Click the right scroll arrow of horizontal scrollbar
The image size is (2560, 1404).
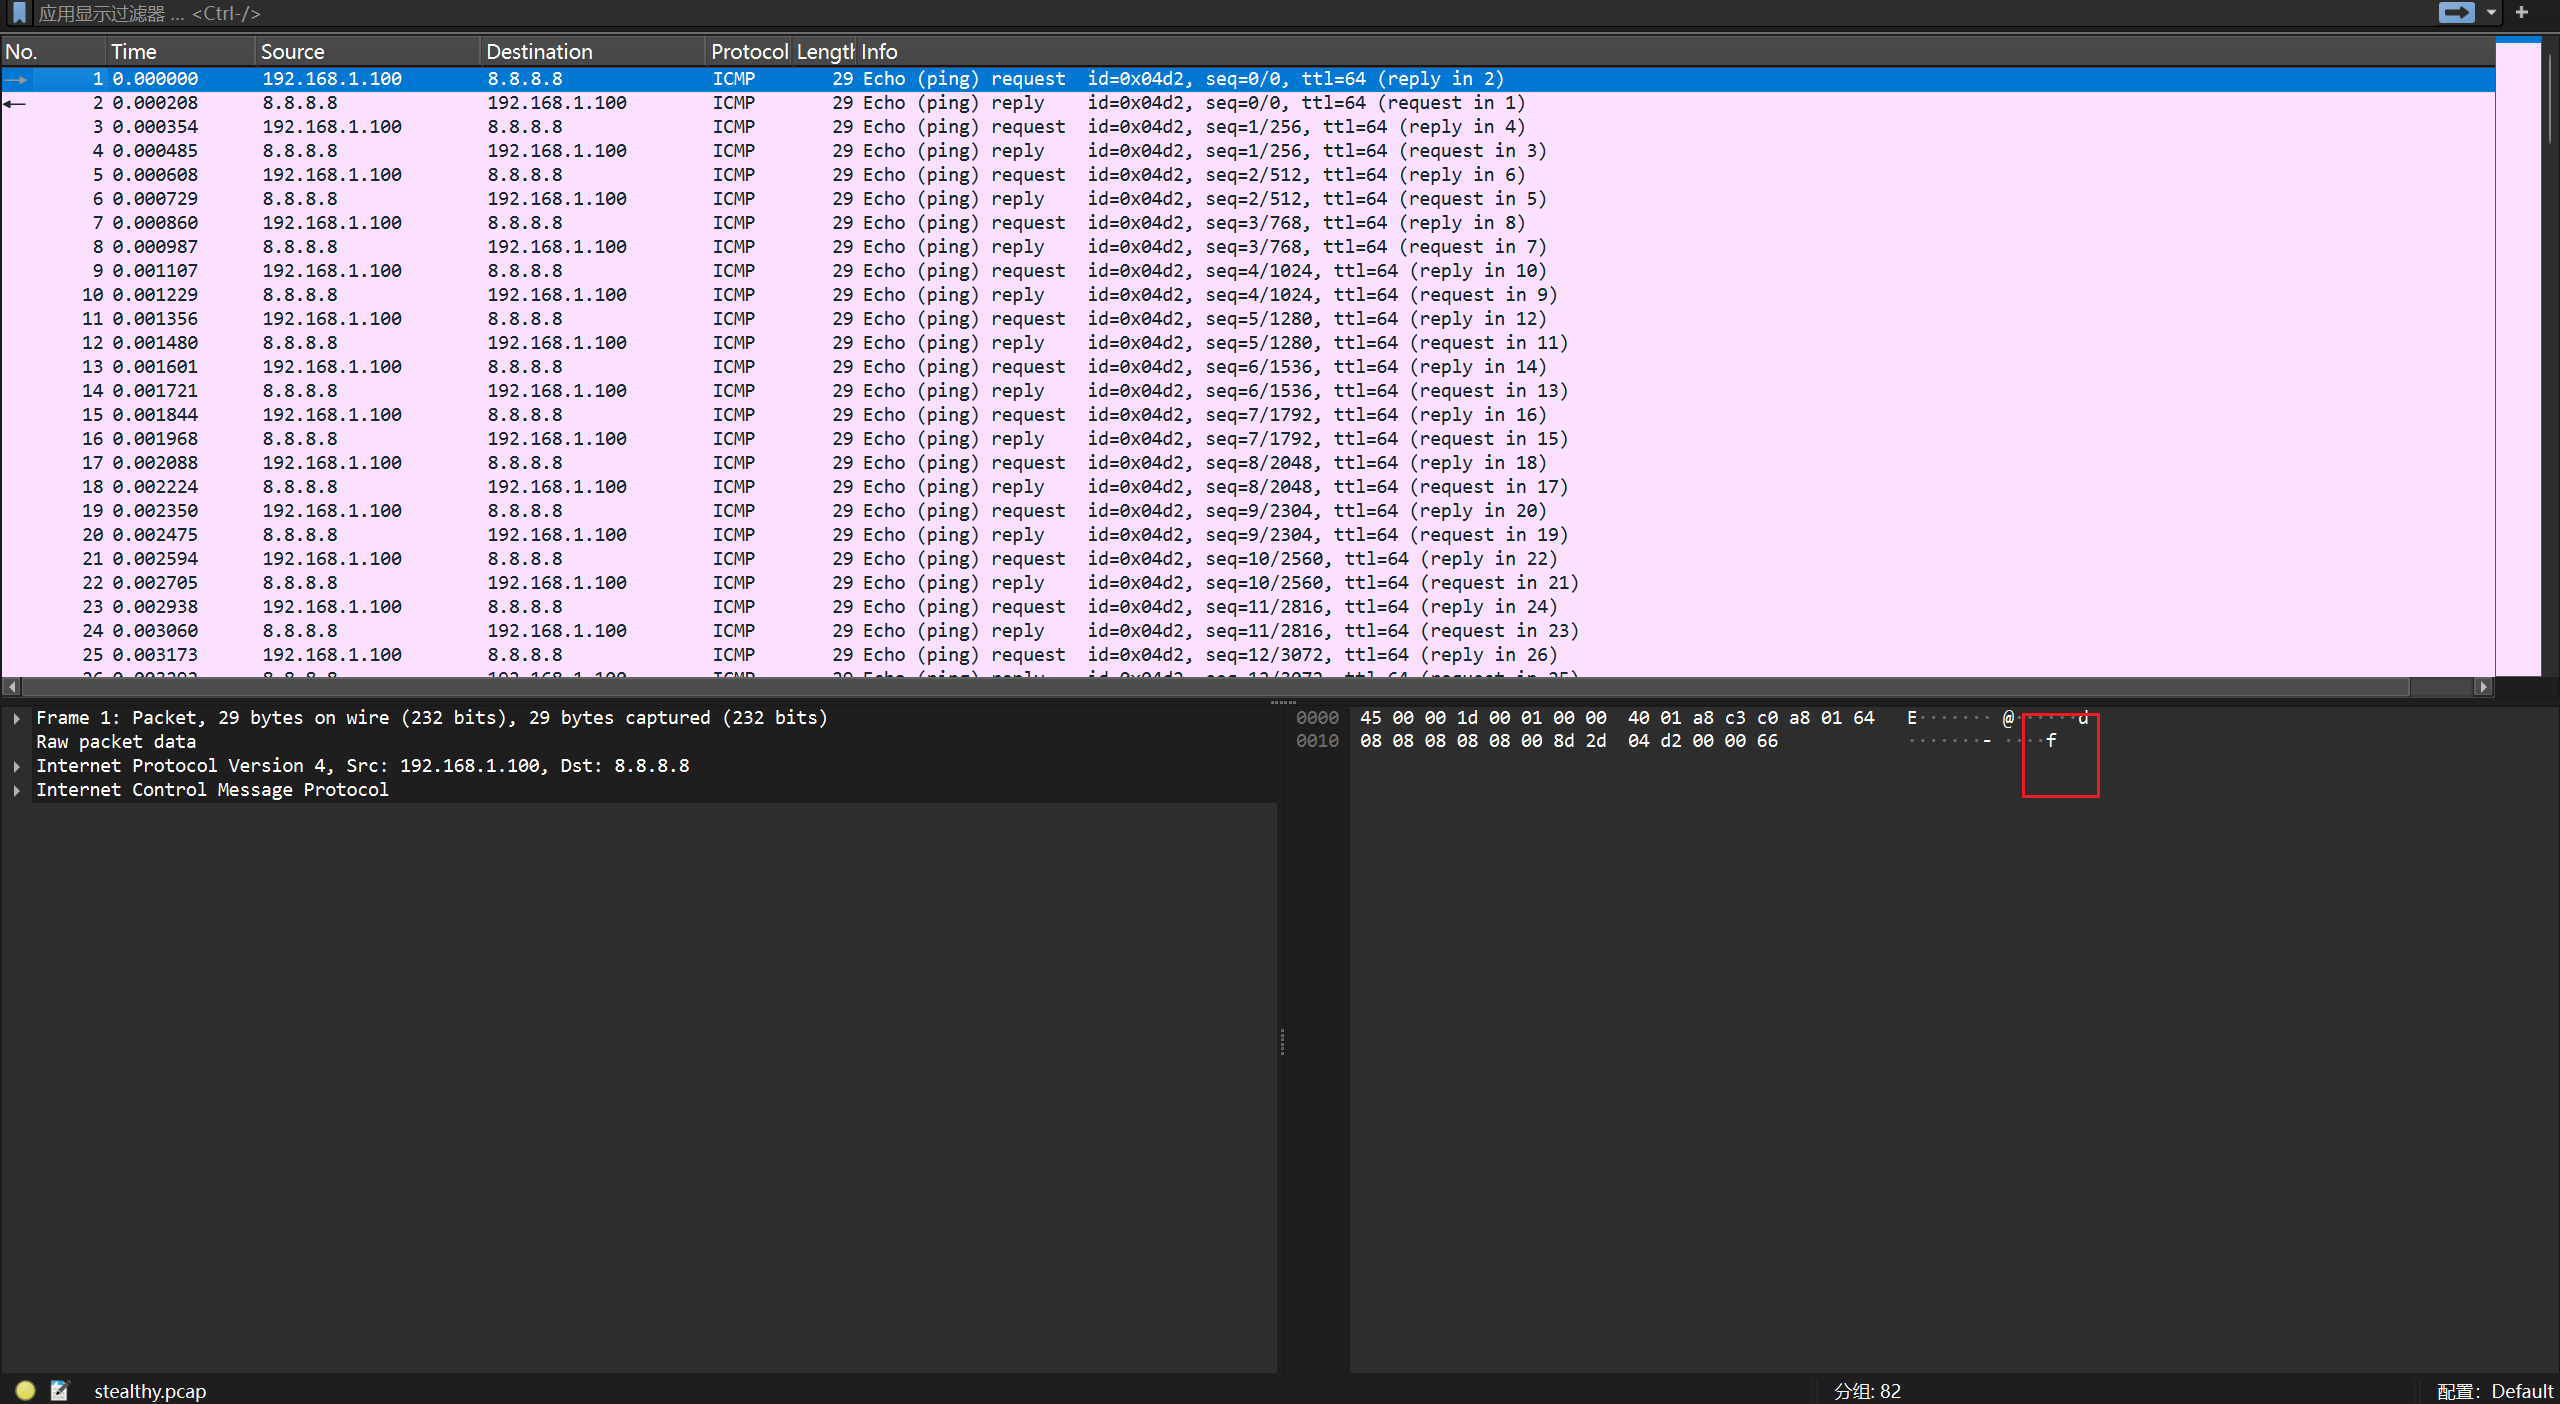point(2483,687)
